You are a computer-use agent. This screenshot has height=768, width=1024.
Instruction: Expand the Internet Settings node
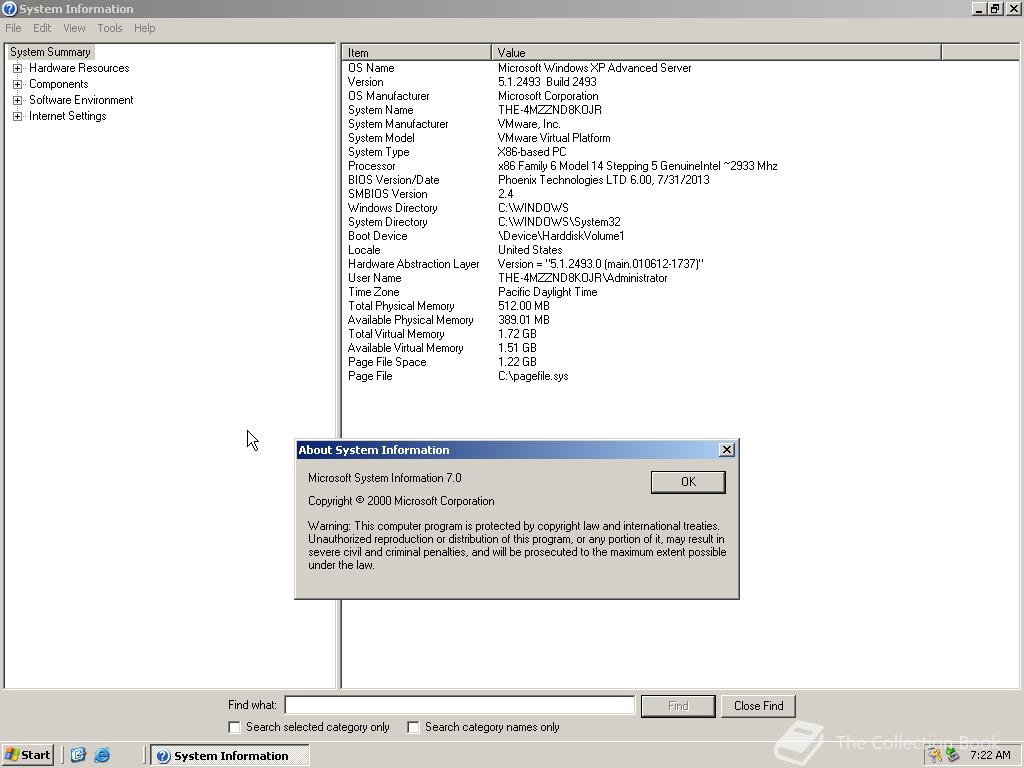[18, 116]
